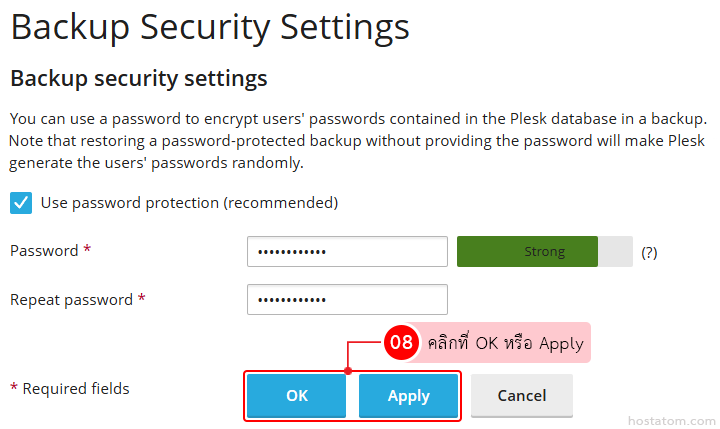Click the Required fields note

[70, 388]
